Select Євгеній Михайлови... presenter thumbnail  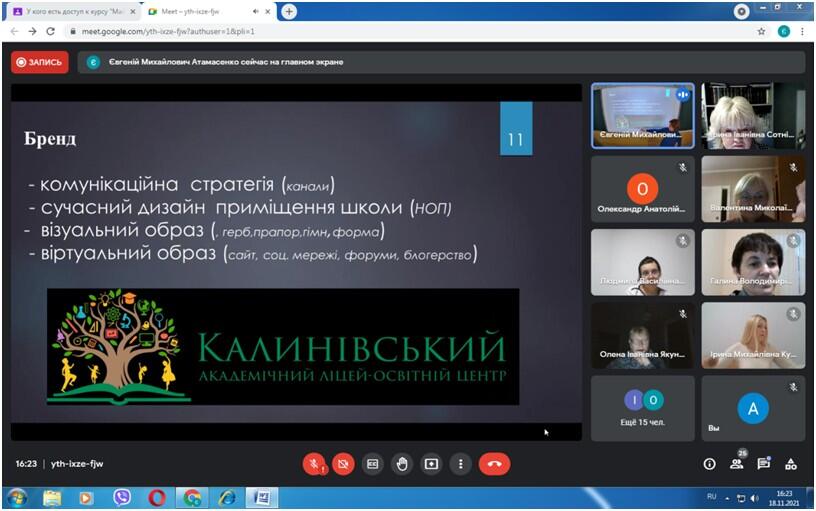click(x=643, y=116)
